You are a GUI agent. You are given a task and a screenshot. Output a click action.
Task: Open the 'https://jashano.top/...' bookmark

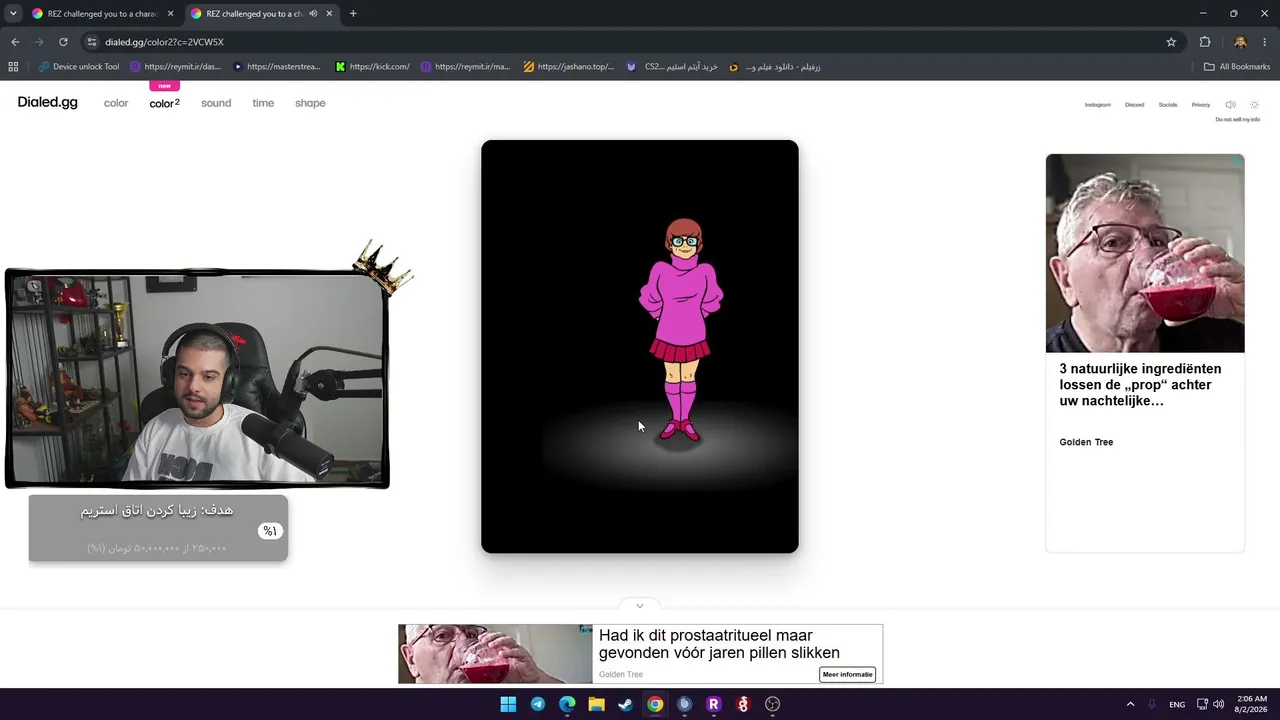coord(569,67)
